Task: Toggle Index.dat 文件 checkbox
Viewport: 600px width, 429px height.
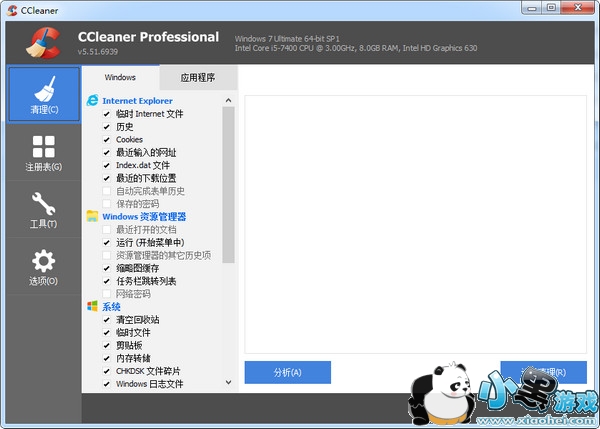Action: pyautogui.click(x=107, y=165)
